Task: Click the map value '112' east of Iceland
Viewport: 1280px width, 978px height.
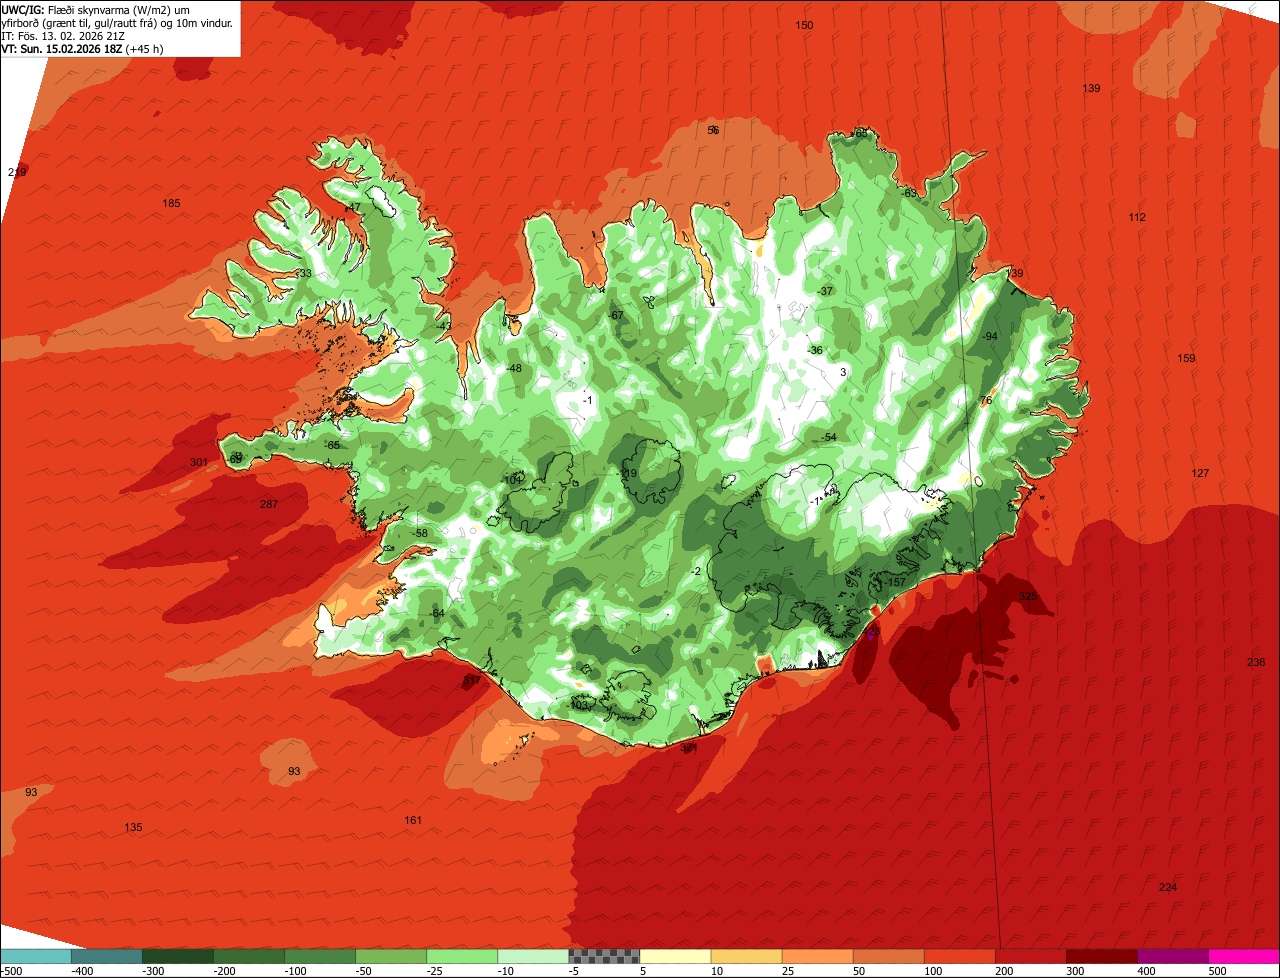Action: 1137,218
